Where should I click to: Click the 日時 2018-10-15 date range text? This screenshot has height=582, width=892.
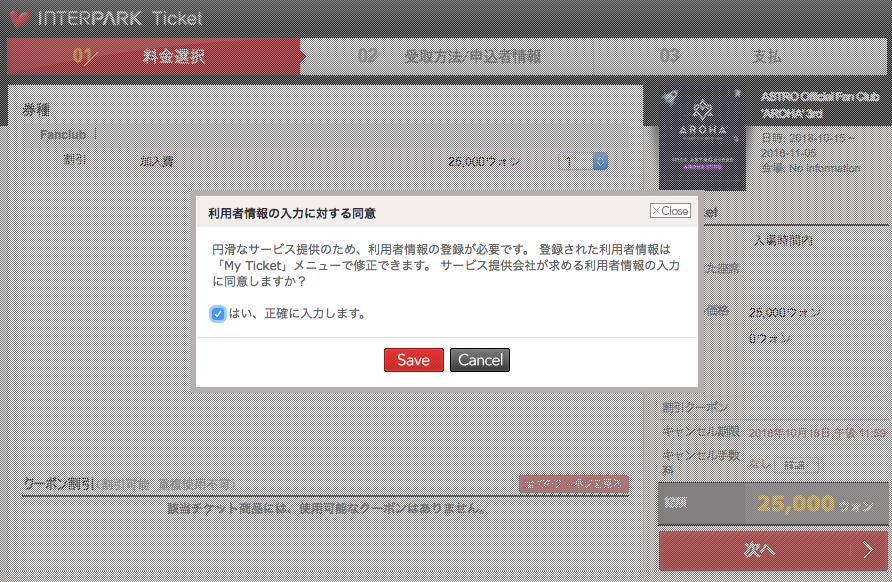tap(808, 146)
